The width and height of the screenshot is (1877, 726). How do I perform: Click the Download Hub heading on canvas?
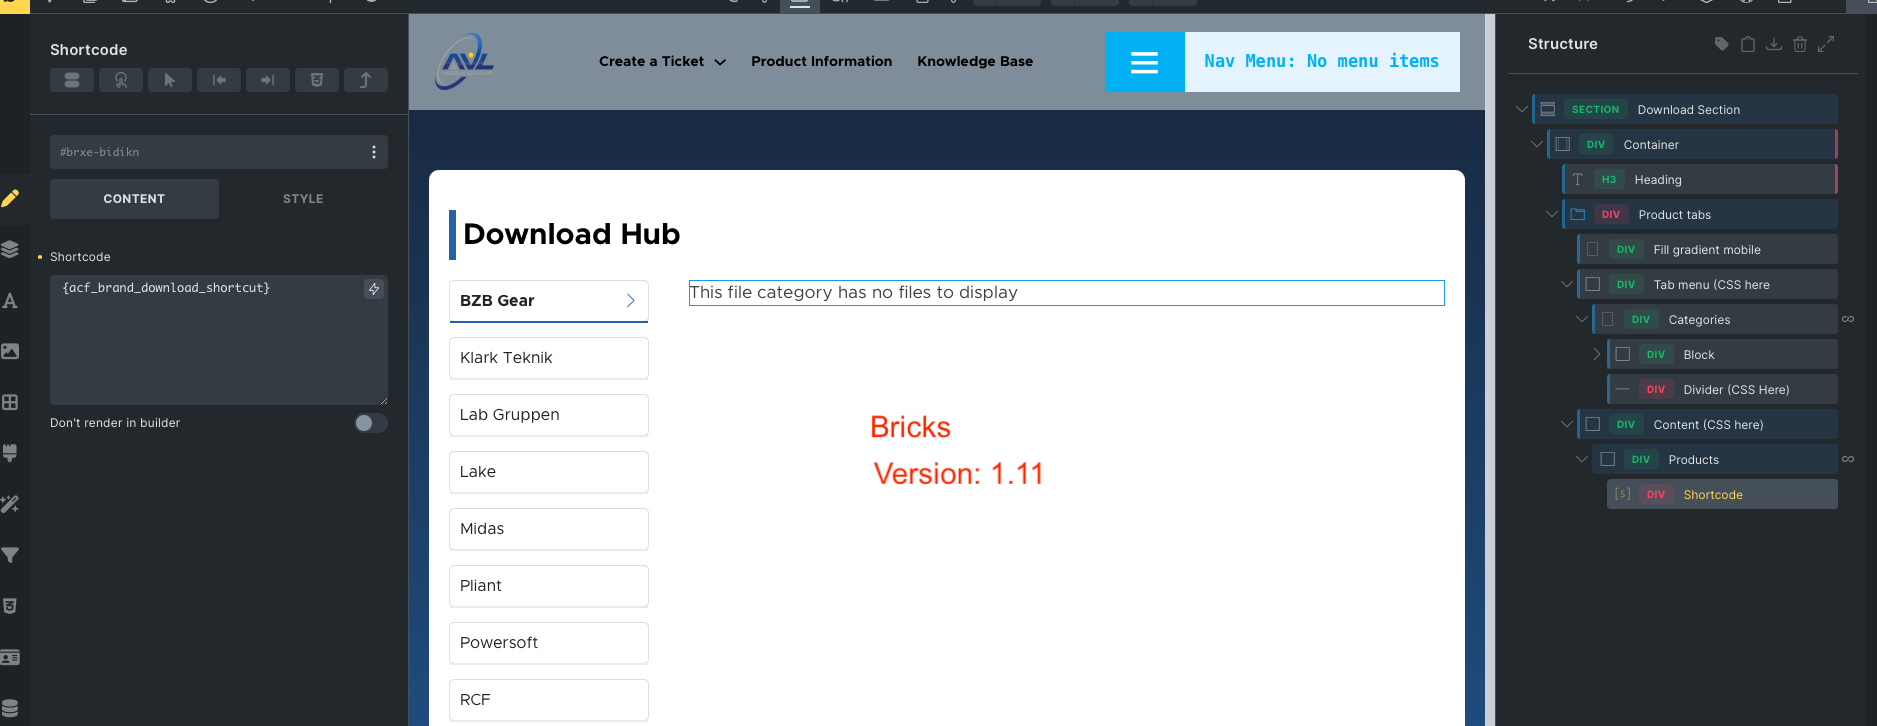(x=571, y=234)
